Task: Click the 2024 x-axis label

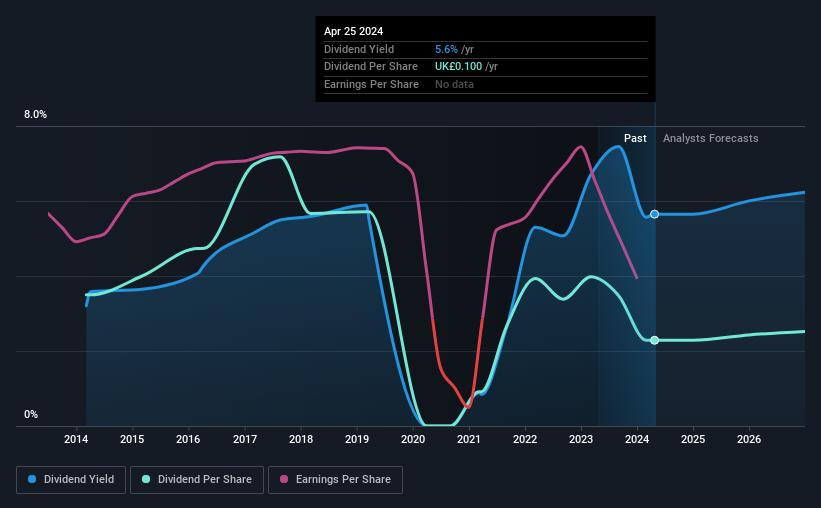Action: [x=637, y=439]
